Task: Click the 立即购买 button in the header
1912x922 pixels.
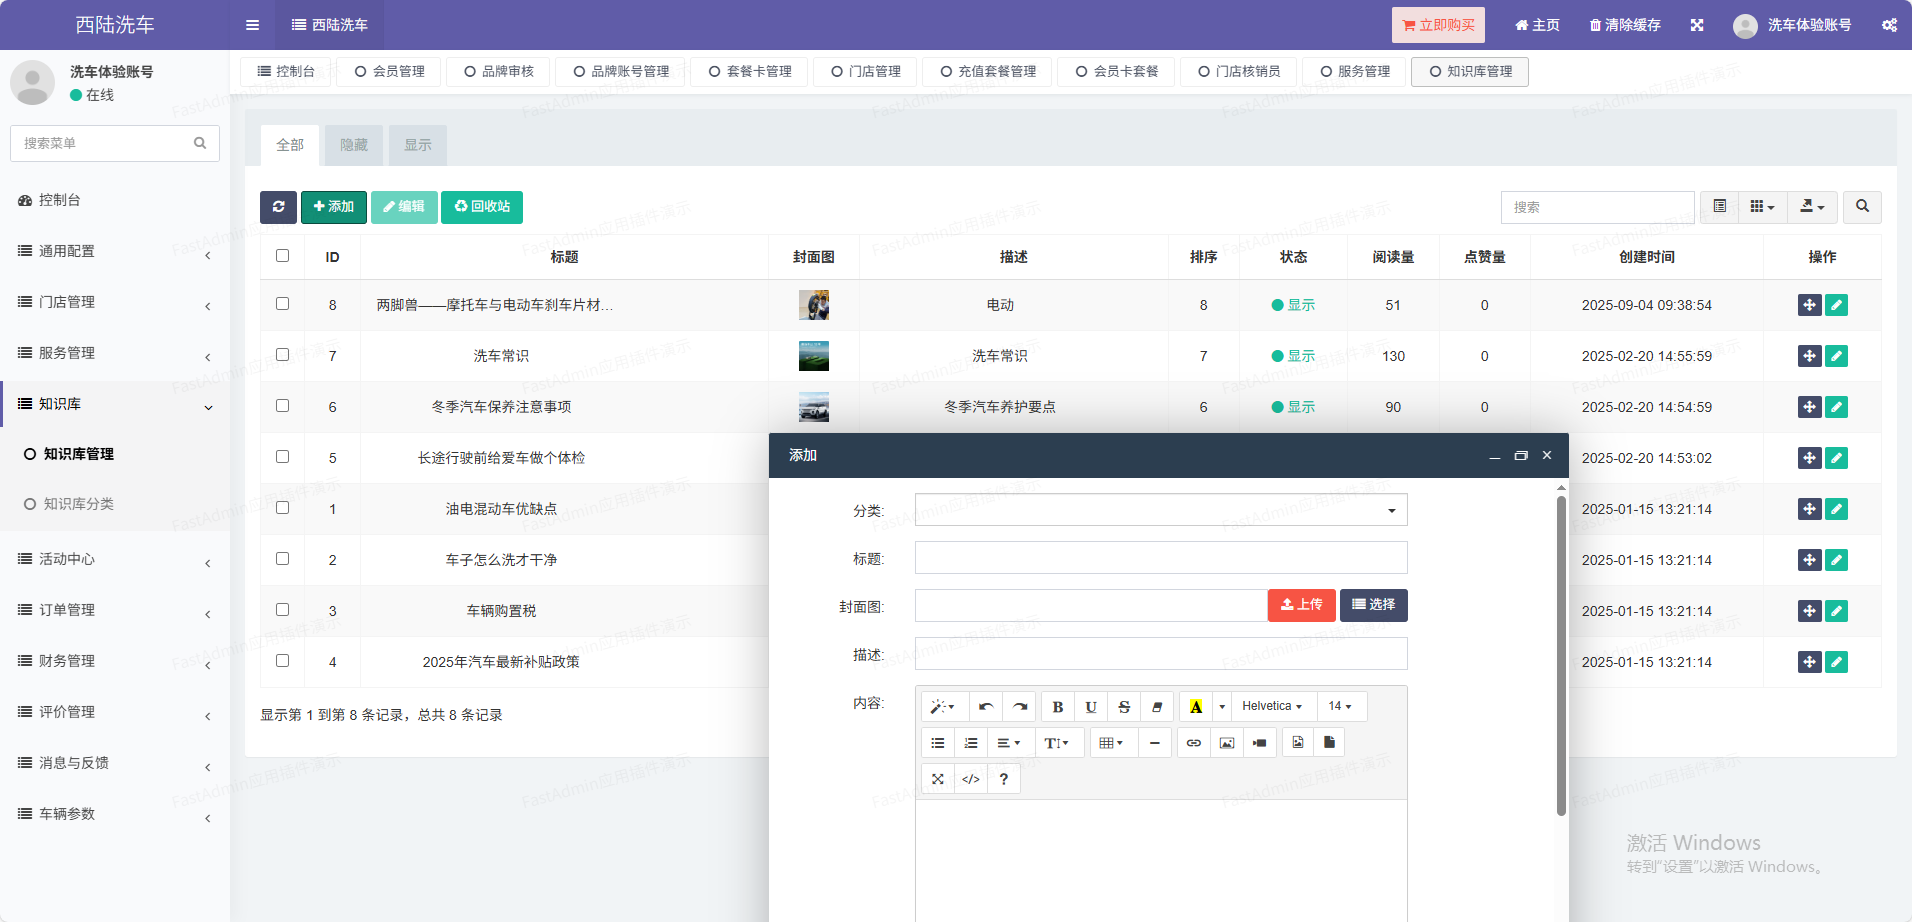Action: [x=1437, y=25]
